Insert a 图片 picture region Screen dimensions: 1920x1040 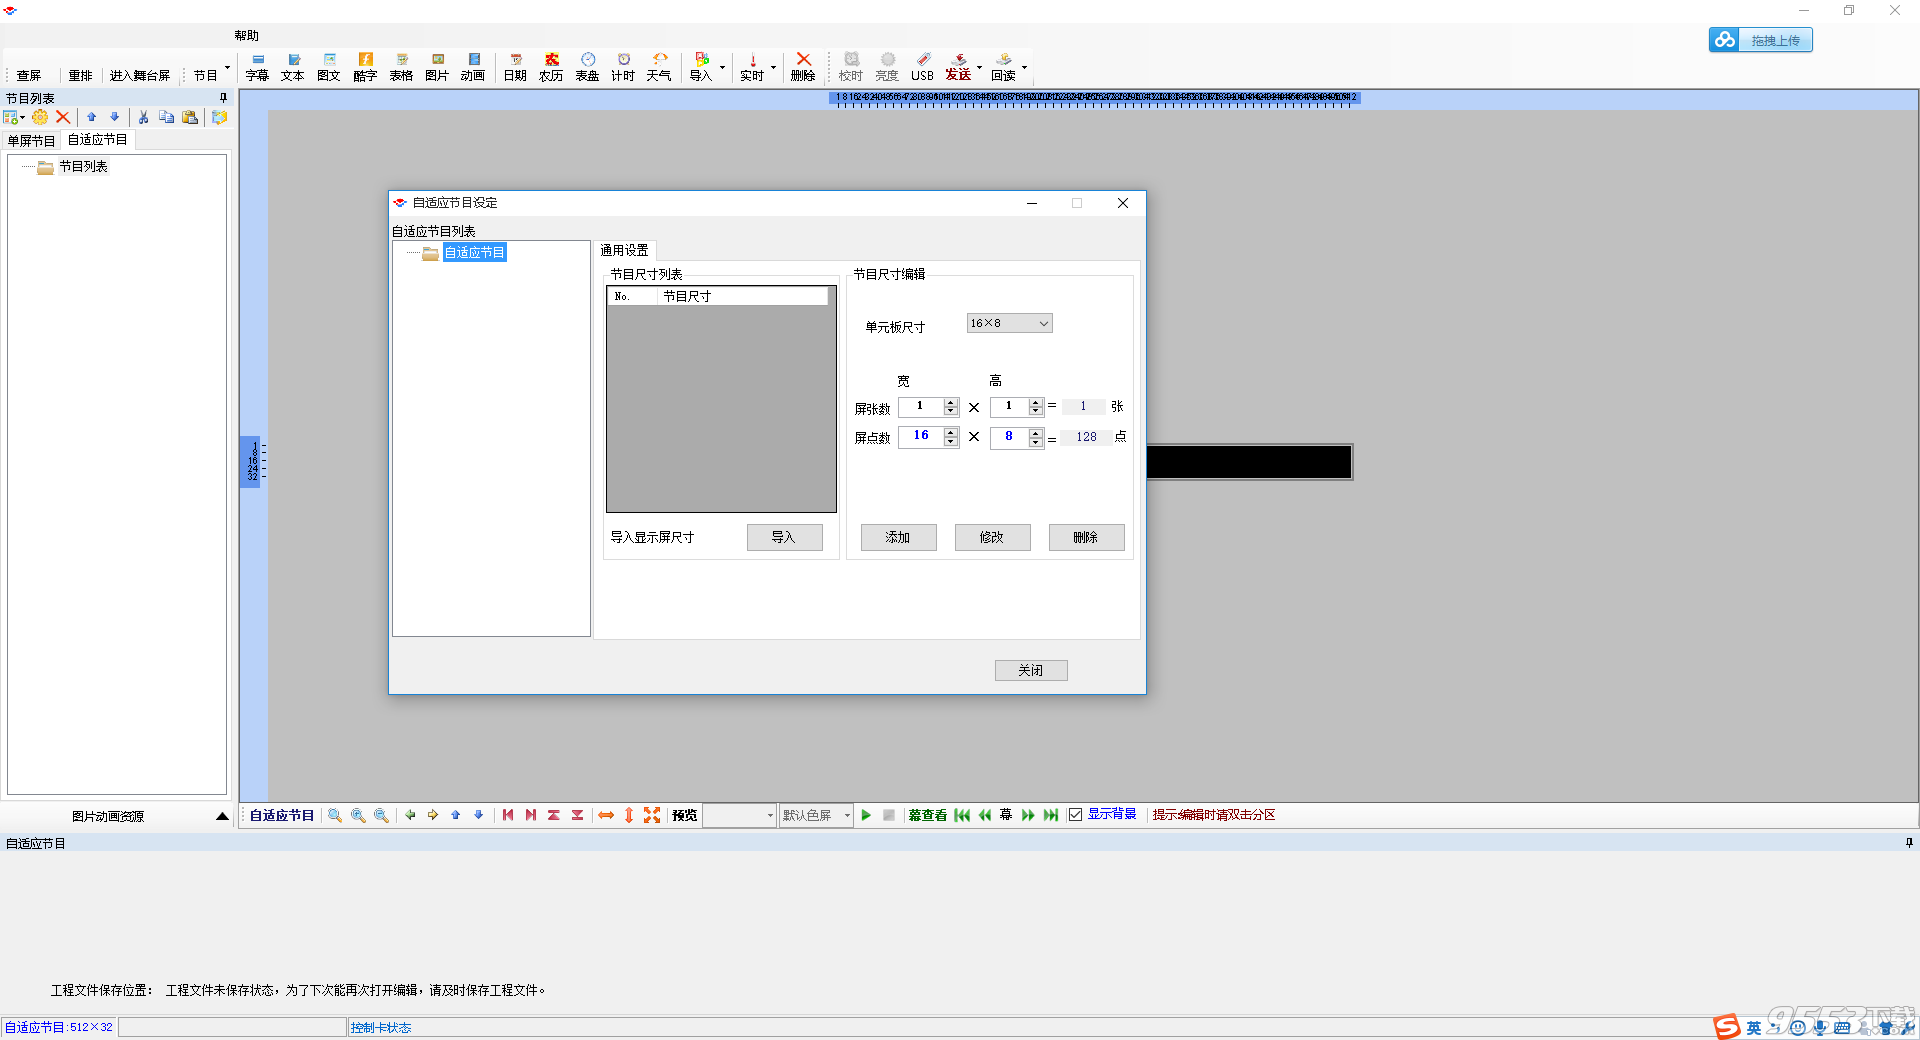437,67
